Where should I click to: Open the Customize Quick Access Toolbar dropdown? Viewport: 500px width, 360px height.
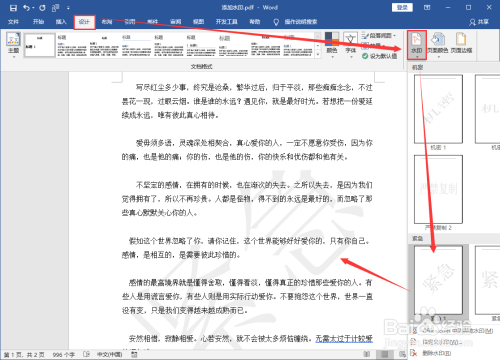pyautogui.click(x=68, y=8)
